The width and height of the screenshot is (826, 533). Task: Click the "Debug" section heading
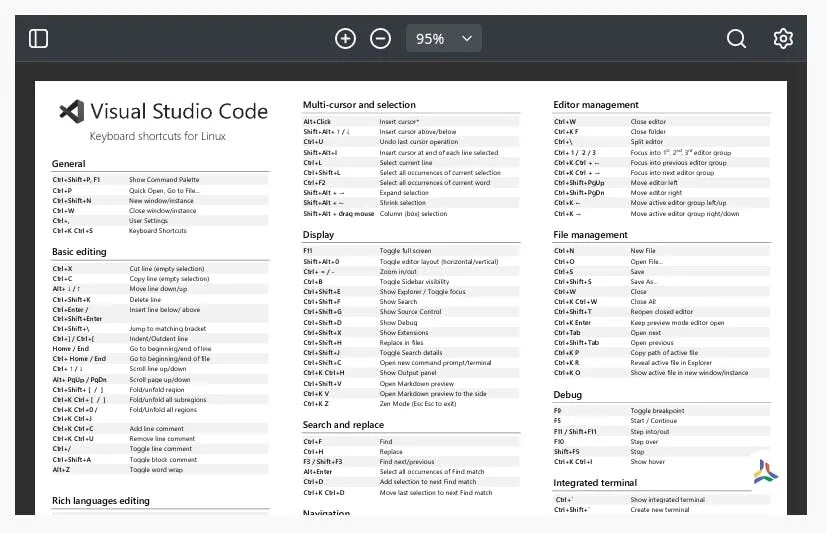coord(567,395)
